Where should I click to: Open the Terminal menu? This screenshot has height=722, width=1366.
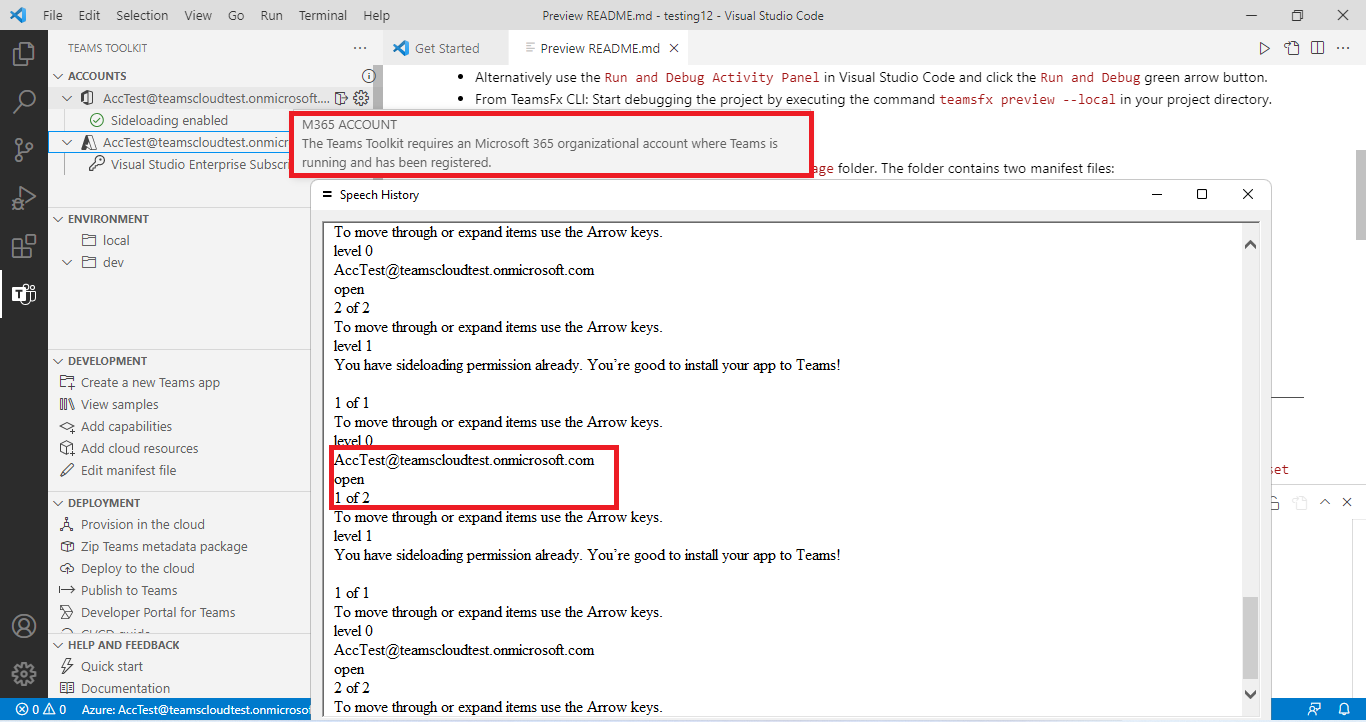[x=322, y=15]
